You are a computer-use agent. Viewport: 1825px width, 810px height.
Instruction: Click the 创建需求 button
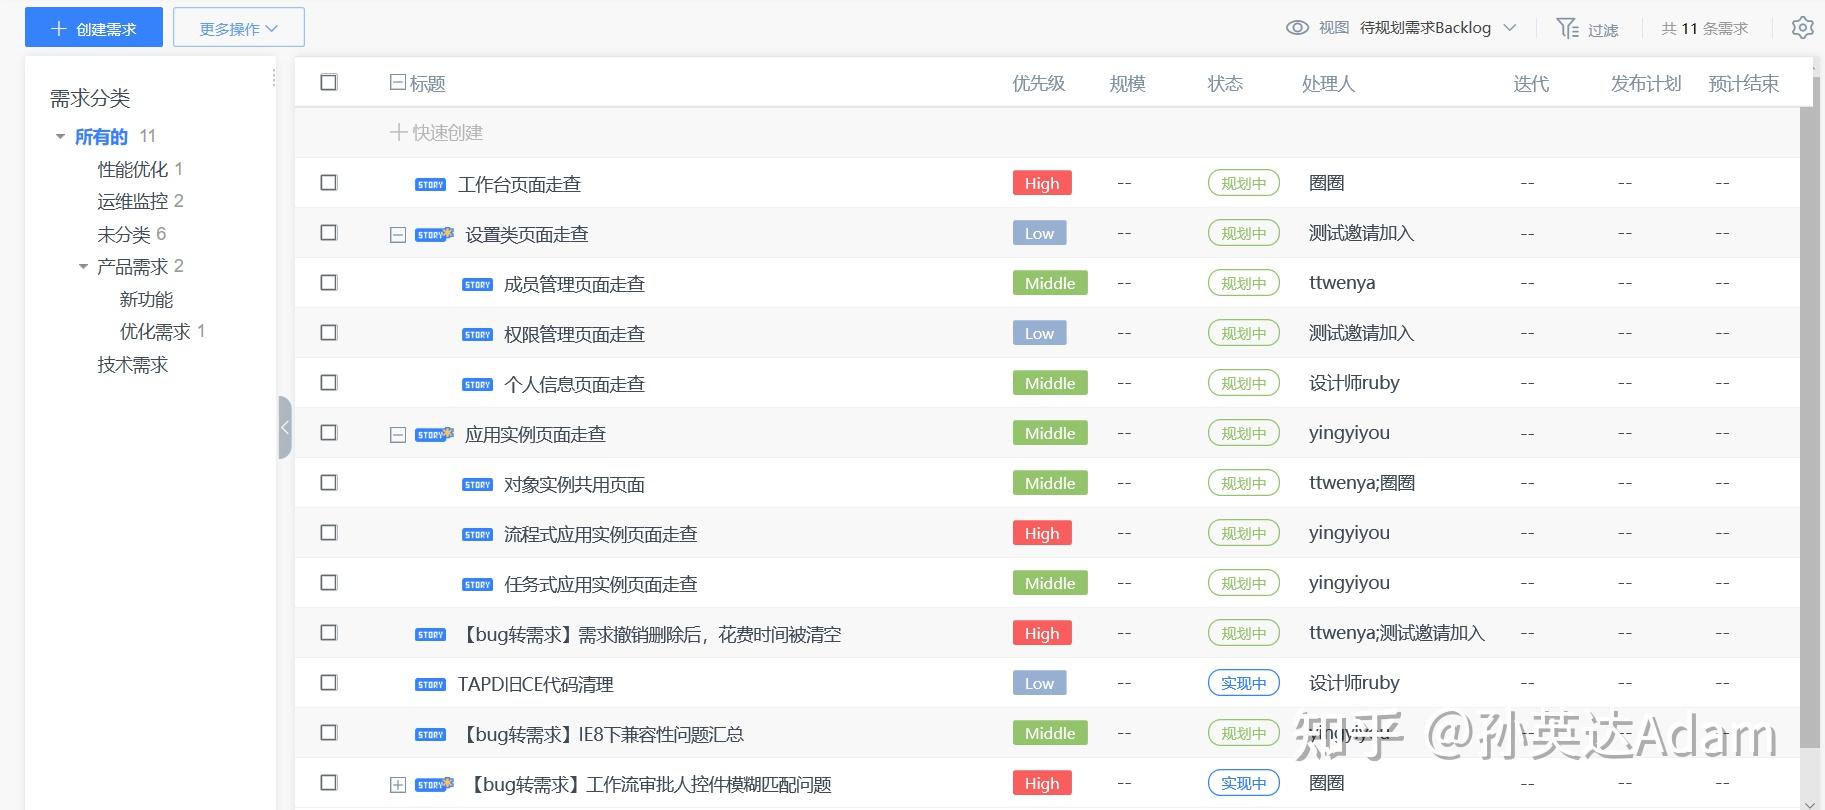coord(94,28)
